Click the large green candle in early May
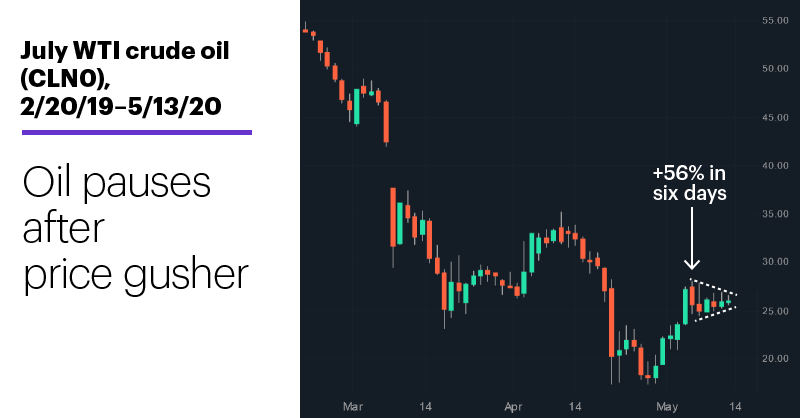 (x=685, y=306)
